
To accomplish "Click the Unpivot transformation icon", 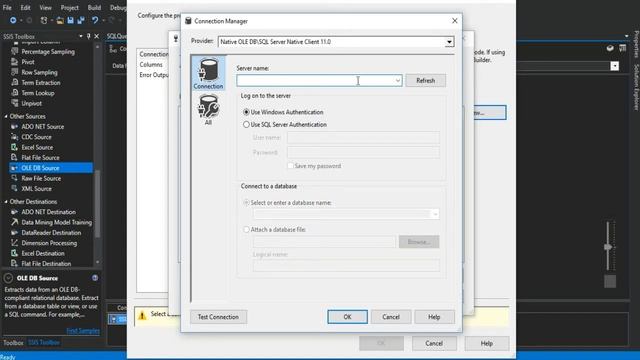I will point(15,103).
